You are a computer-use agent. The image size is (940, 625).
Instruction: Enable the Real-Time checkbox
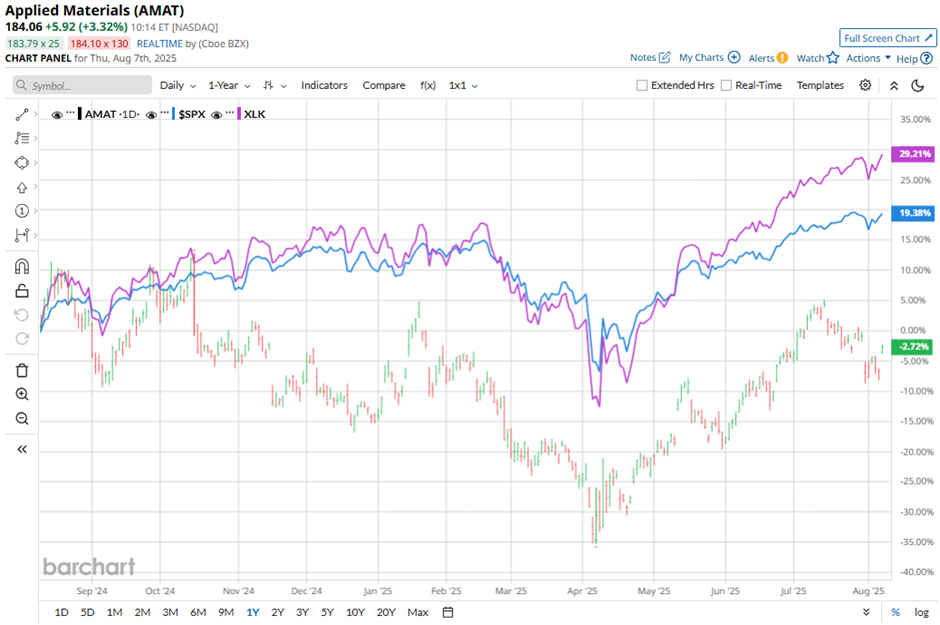(726, 86)
